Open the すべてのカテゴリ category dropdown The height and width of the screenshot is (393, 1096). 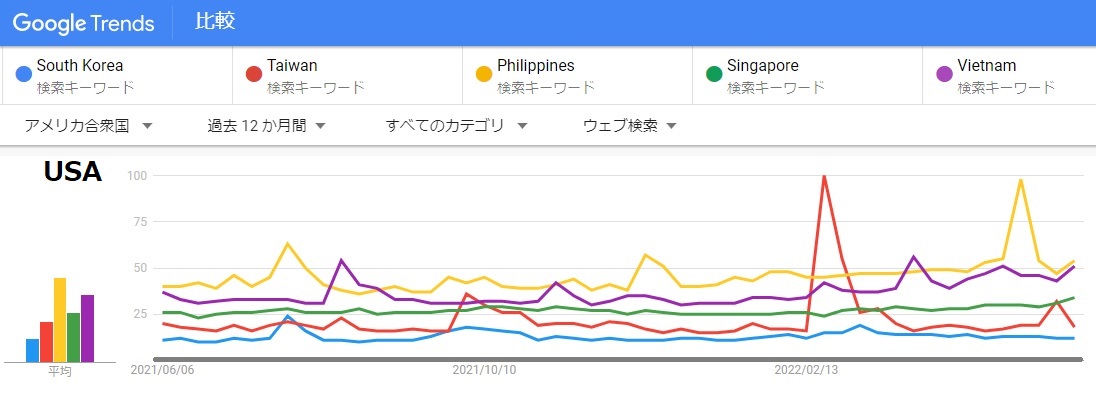[x=456, y=126]
